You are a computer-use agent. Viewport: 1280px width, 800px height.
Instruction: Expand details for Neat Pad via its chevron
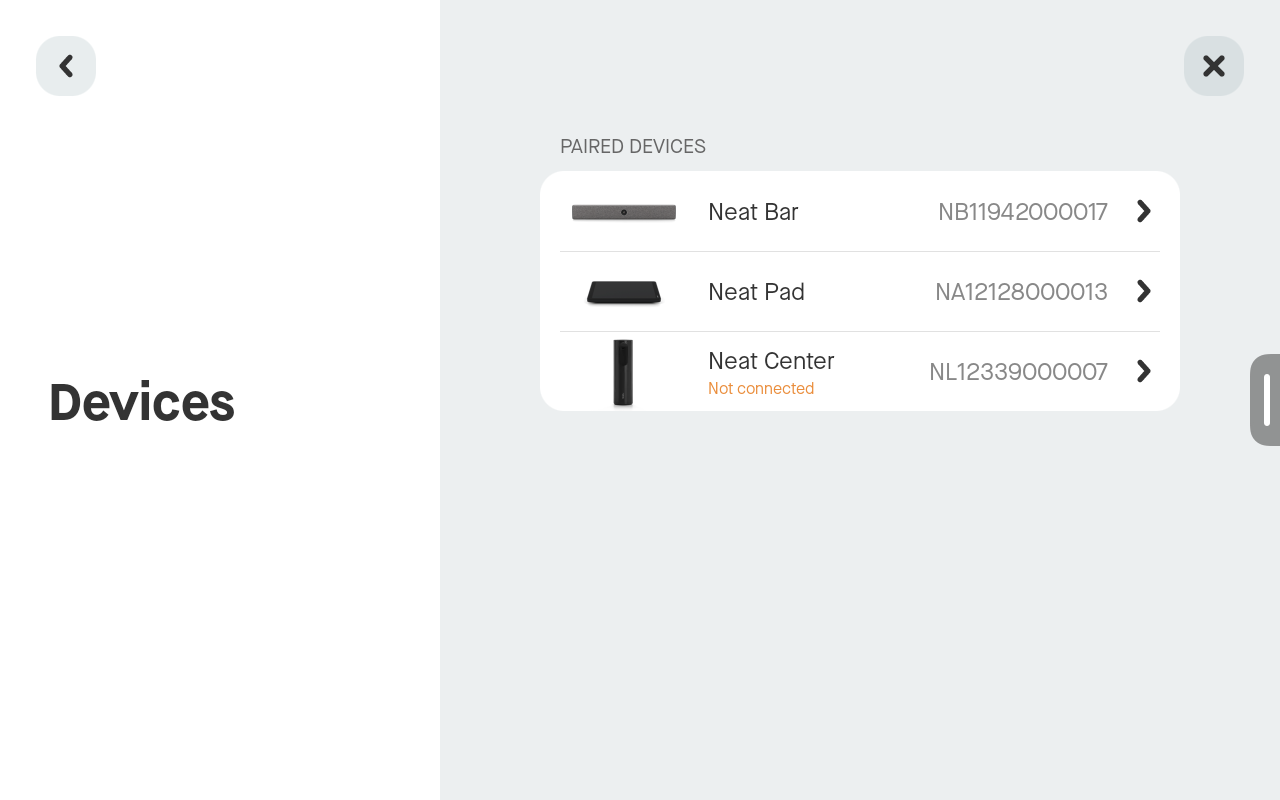click(x=1143, y=291)
